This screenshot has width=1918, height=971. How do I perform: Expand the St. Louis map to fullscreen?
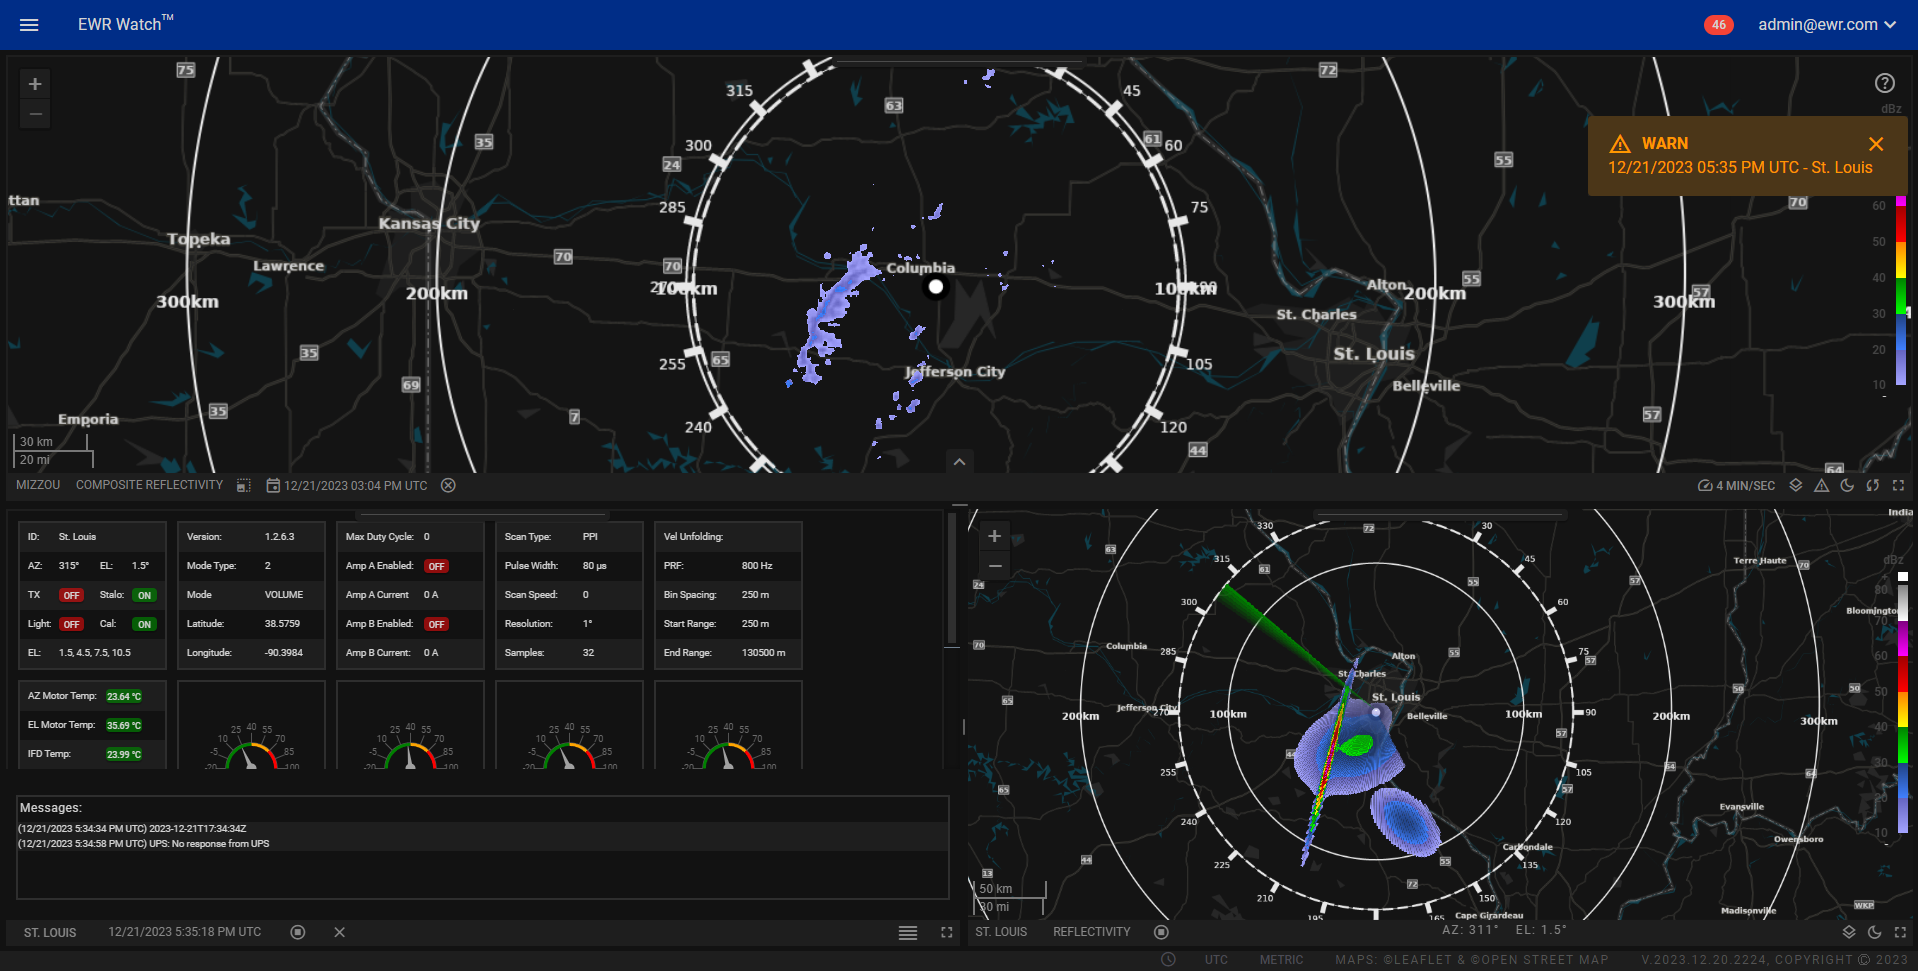(x=1899, y=932)
